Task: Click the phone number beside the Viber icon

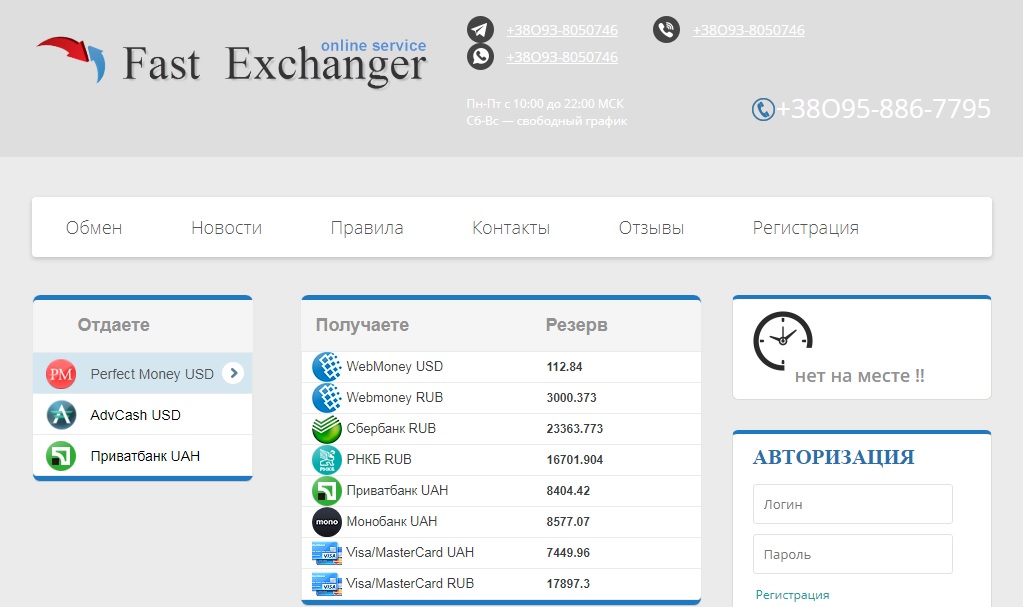Action: tap(748, 30)
